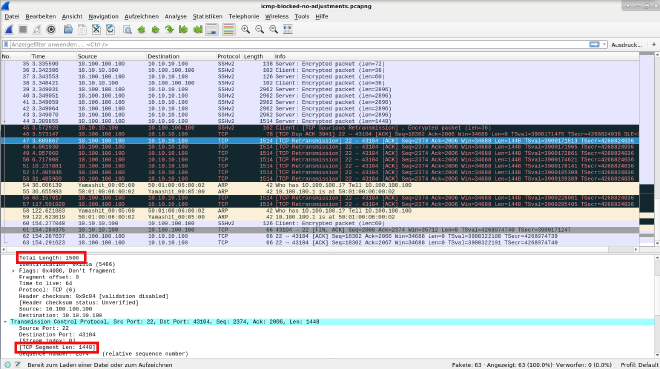The height and width of the screenshot is (369, 660).
Task: Click Profil: Default in status bar
Action: [x=639, y=365]
